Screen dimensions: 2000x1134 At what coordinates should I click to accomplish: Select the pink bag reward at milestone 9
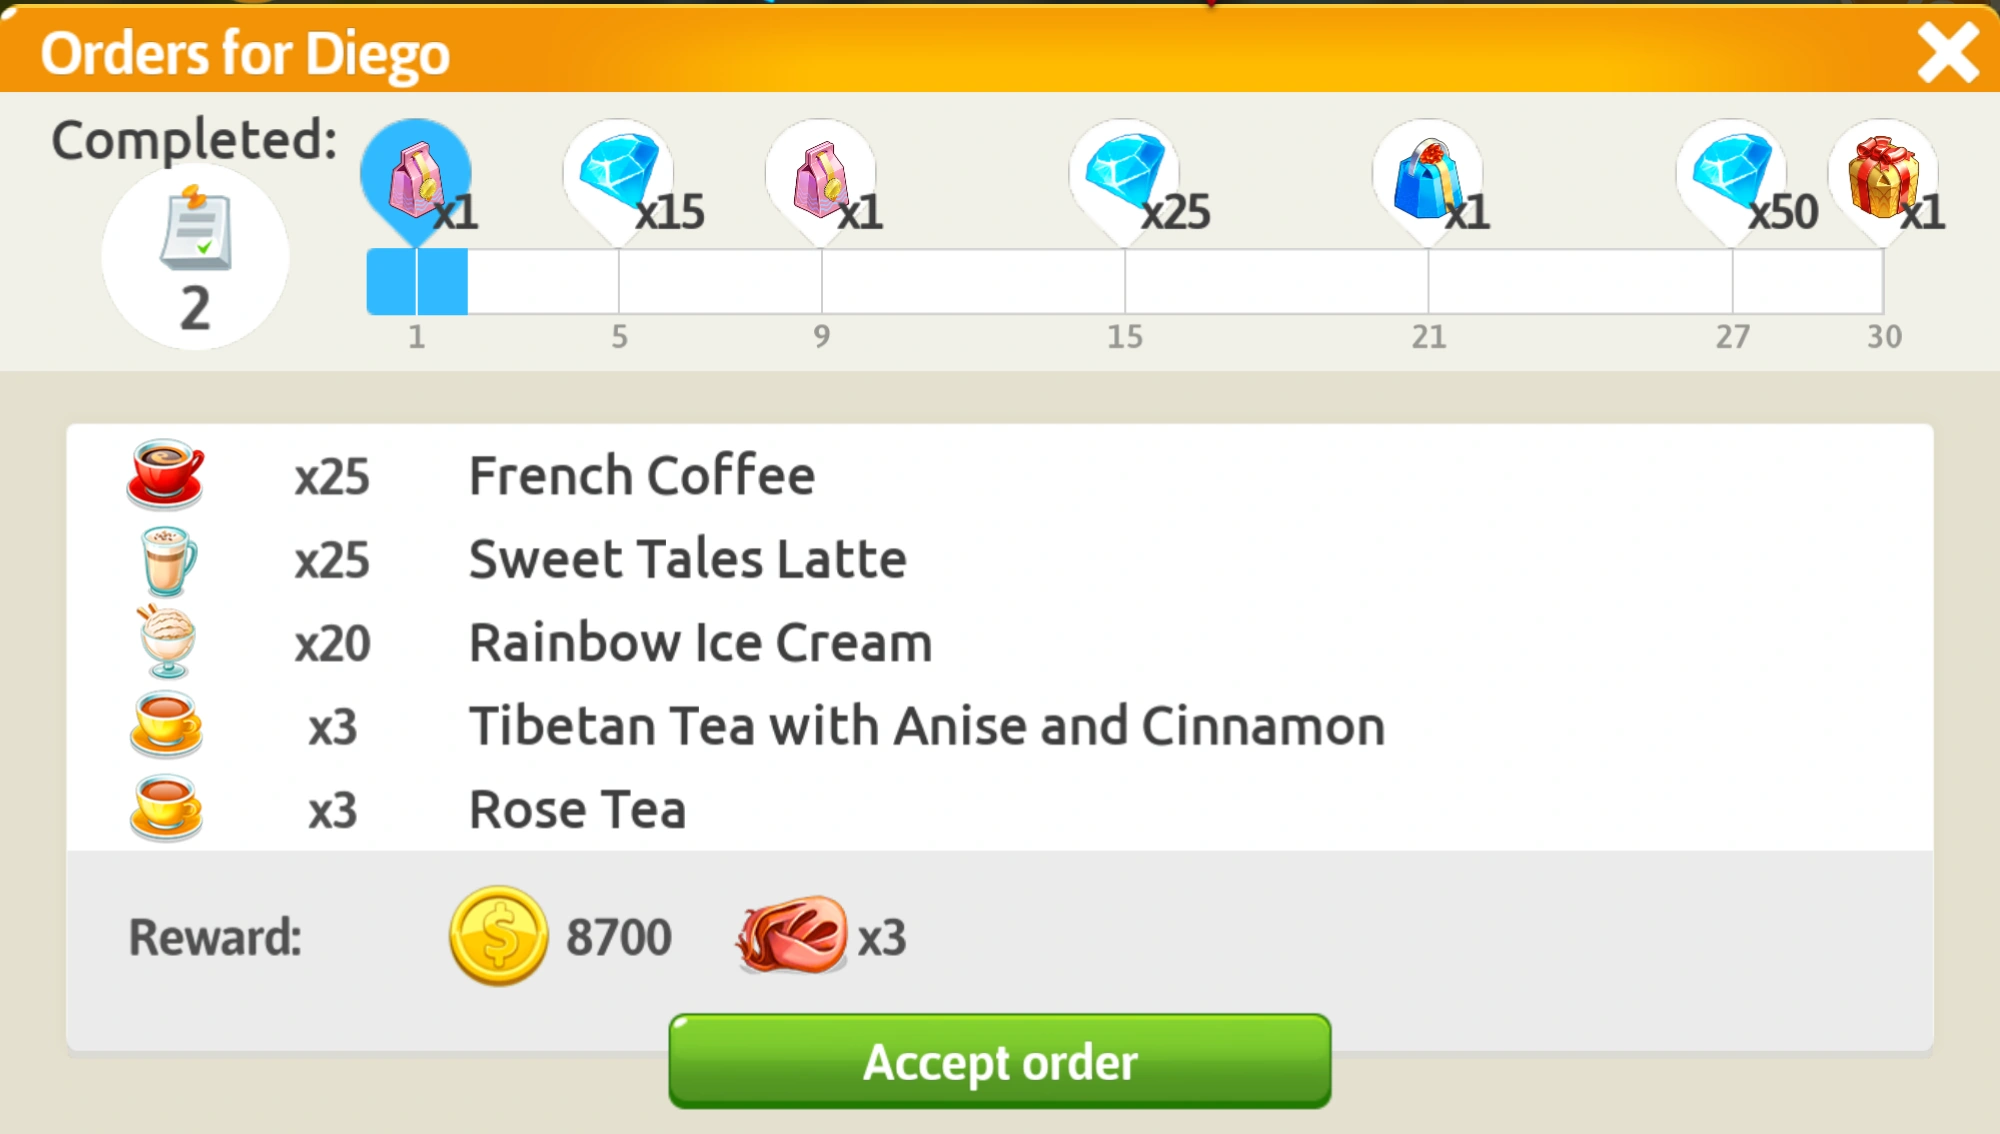tap(821, 180)
